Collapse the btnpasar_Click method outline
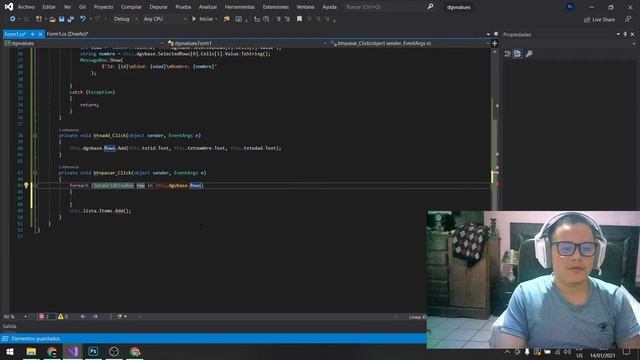The height and width of the screenshot is (360, 640). point(35,173)
